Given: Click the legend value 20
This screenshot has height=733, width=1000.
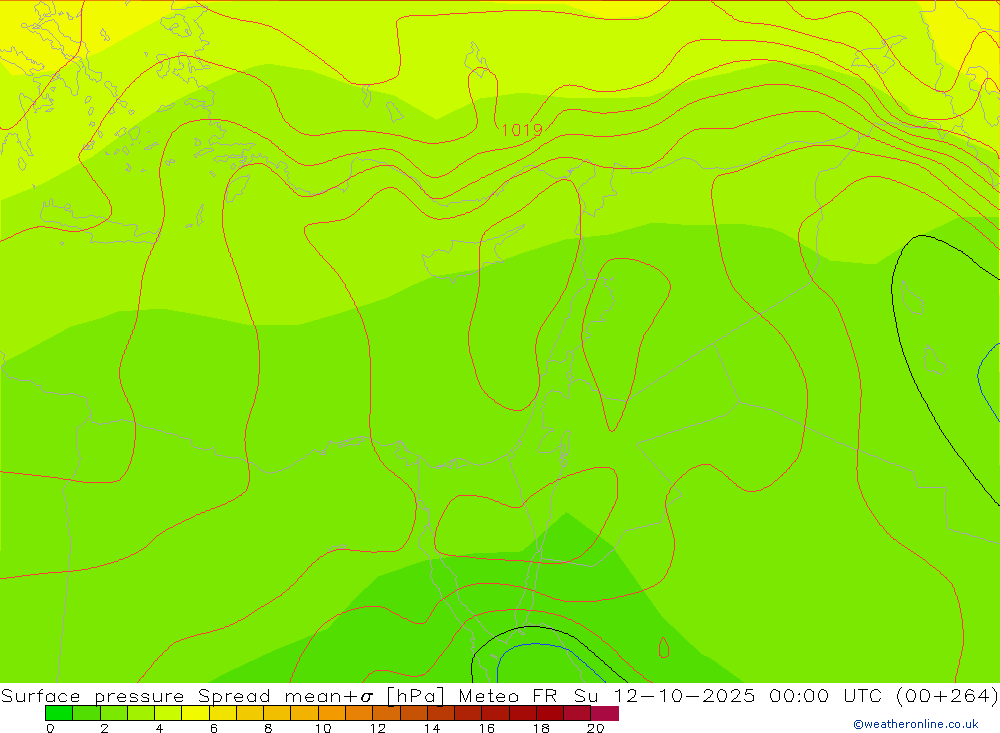Looking at the screenshot, I should (595, 728).
